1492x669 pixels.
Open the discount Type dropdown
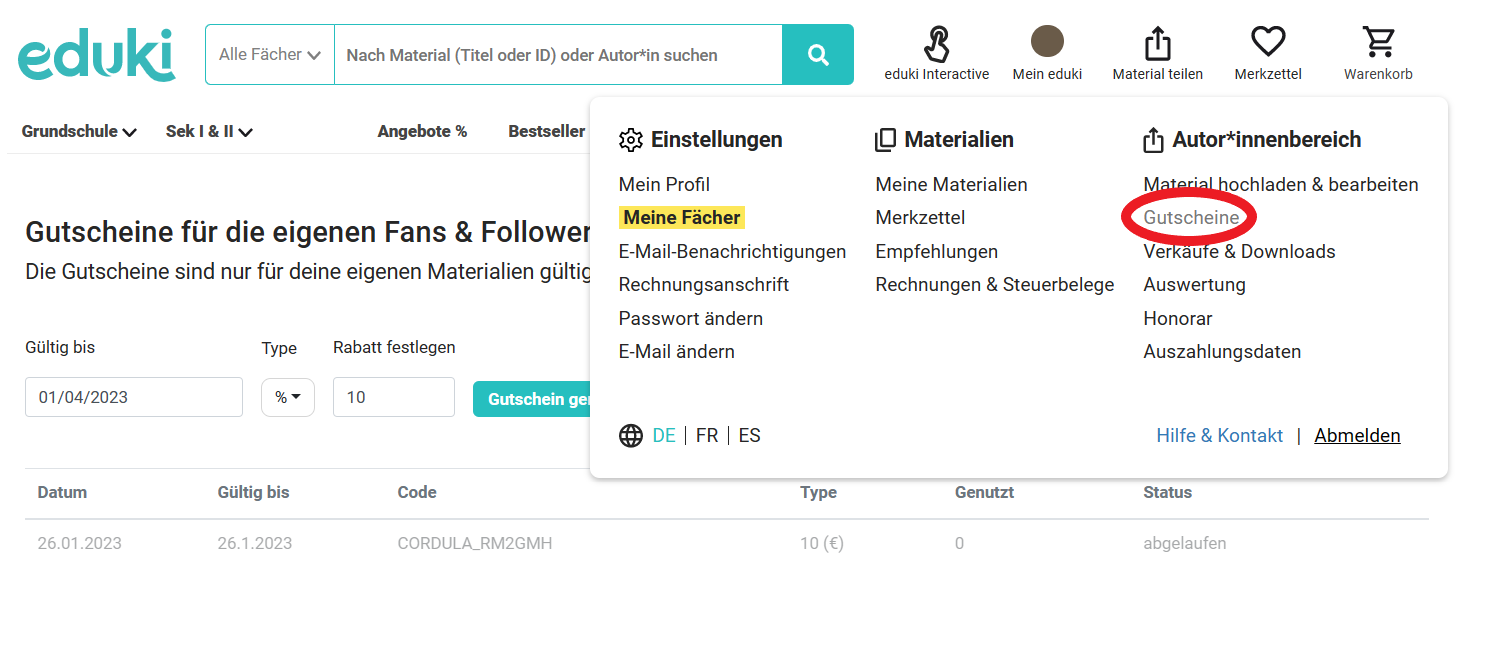tap(287, 397)
